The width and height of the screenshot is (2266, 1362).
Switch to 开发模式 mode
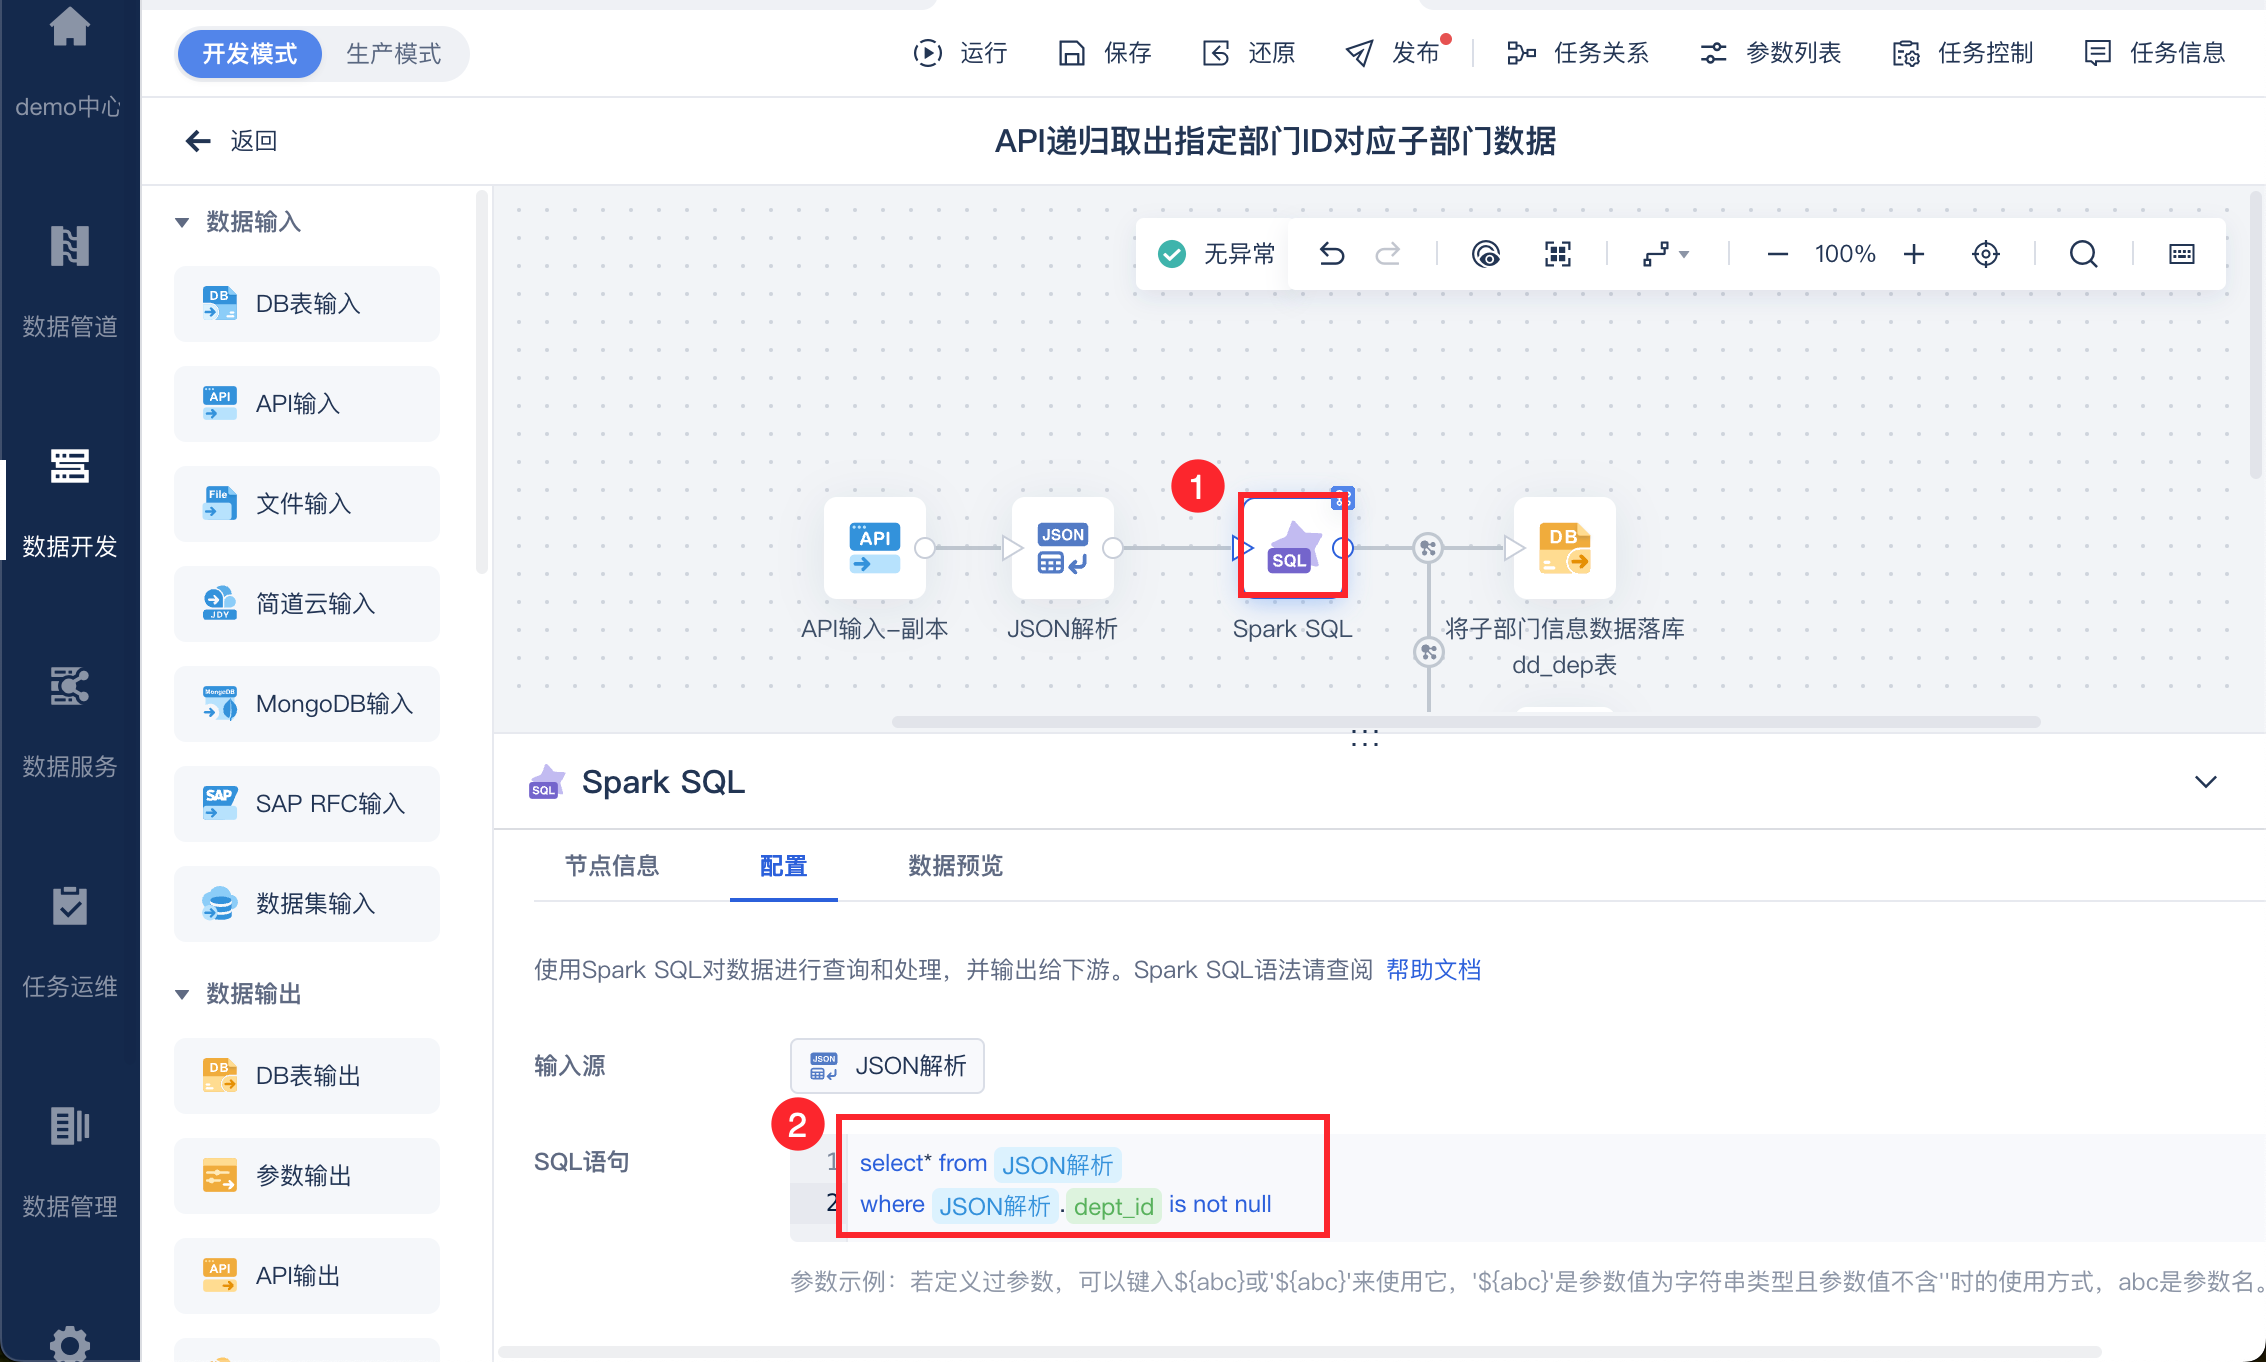pos(250,54)
